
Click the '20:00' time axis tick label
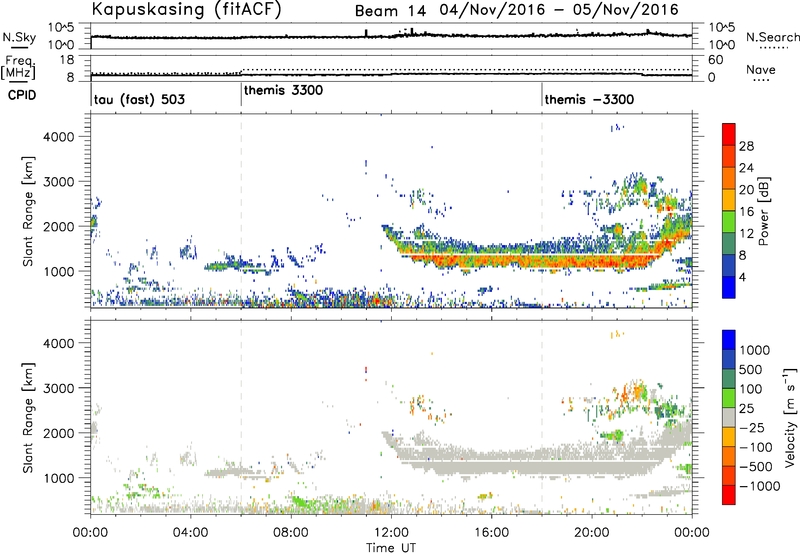point(592,533)
